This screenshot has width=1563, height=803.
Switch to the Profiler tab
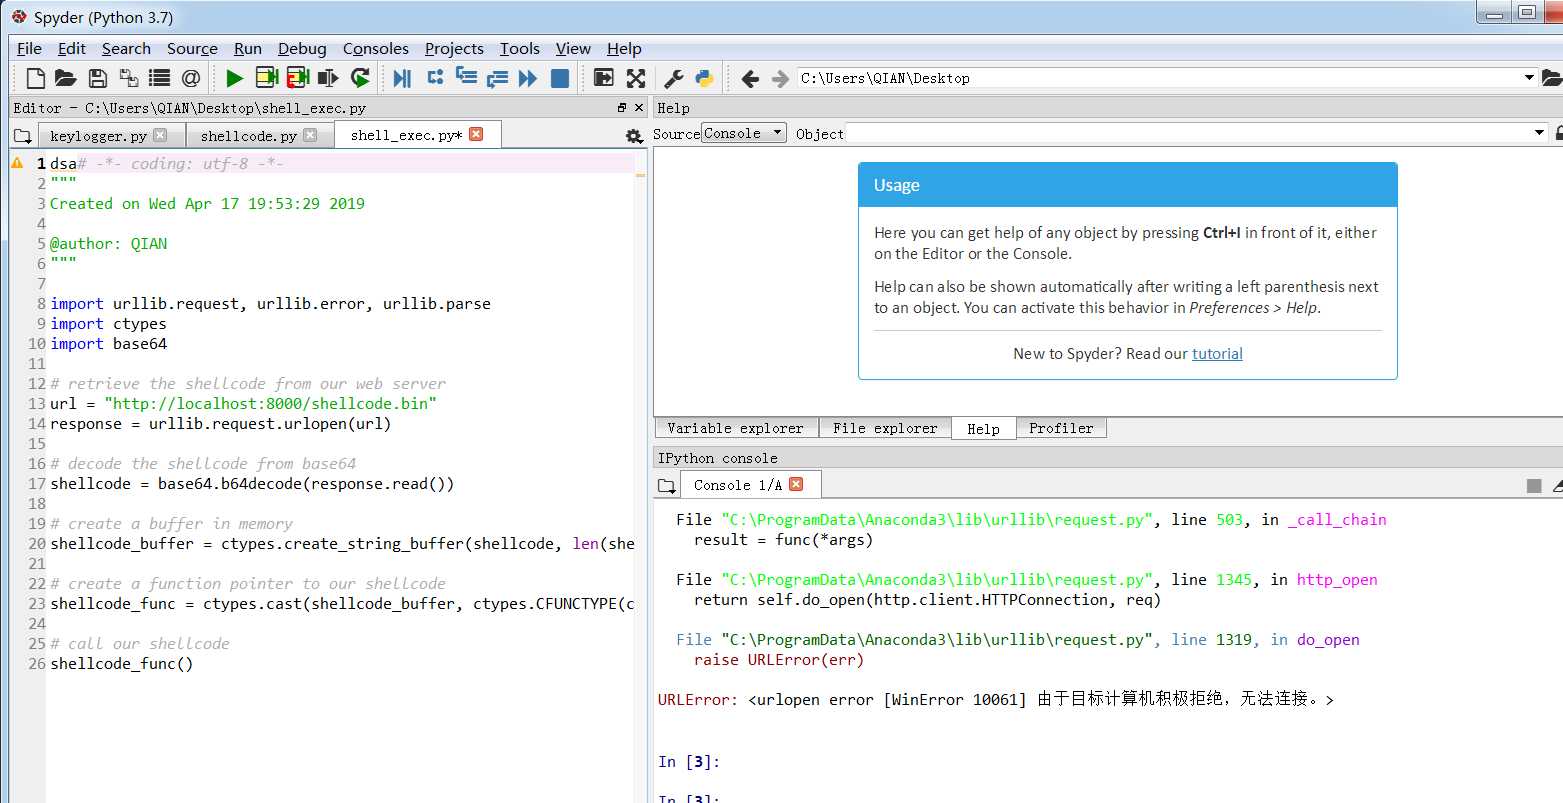1061,428
